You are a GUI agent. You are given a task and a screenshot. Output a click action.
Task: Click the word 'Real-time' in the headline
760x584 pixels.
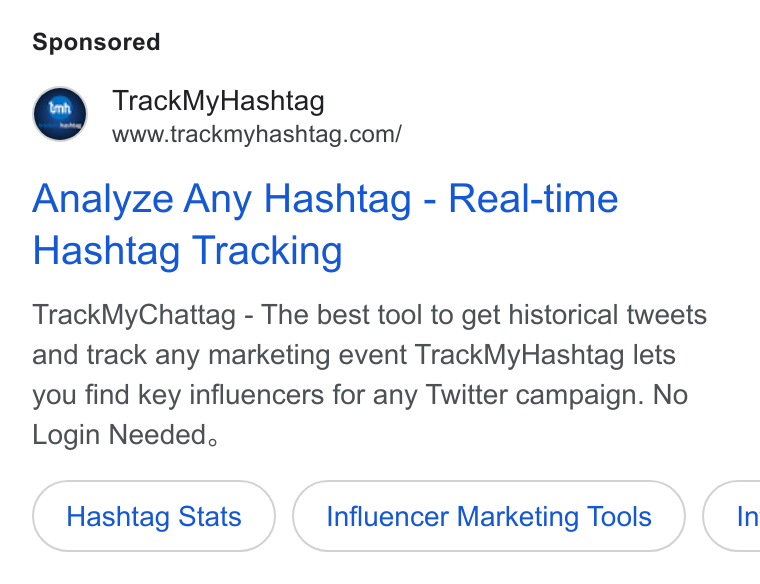pos(533,198)
